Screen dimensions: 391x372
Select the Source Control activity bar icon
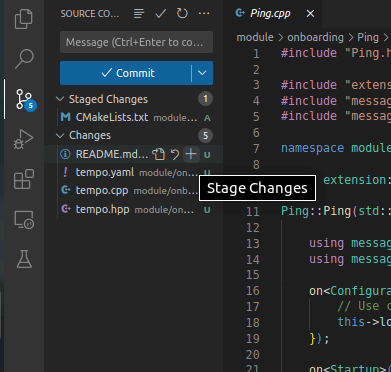click(25, 99)
